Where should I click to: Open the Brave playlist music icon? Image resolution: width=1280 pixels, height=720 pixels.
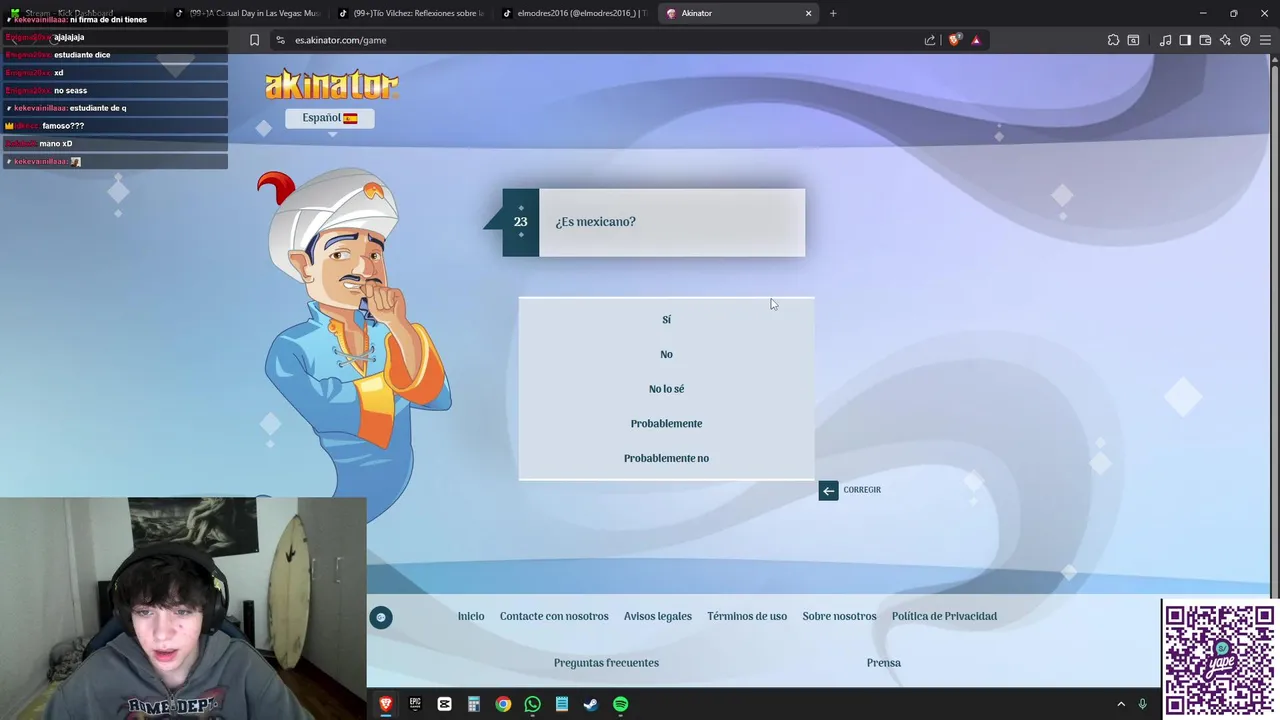tap(1165, 40)
